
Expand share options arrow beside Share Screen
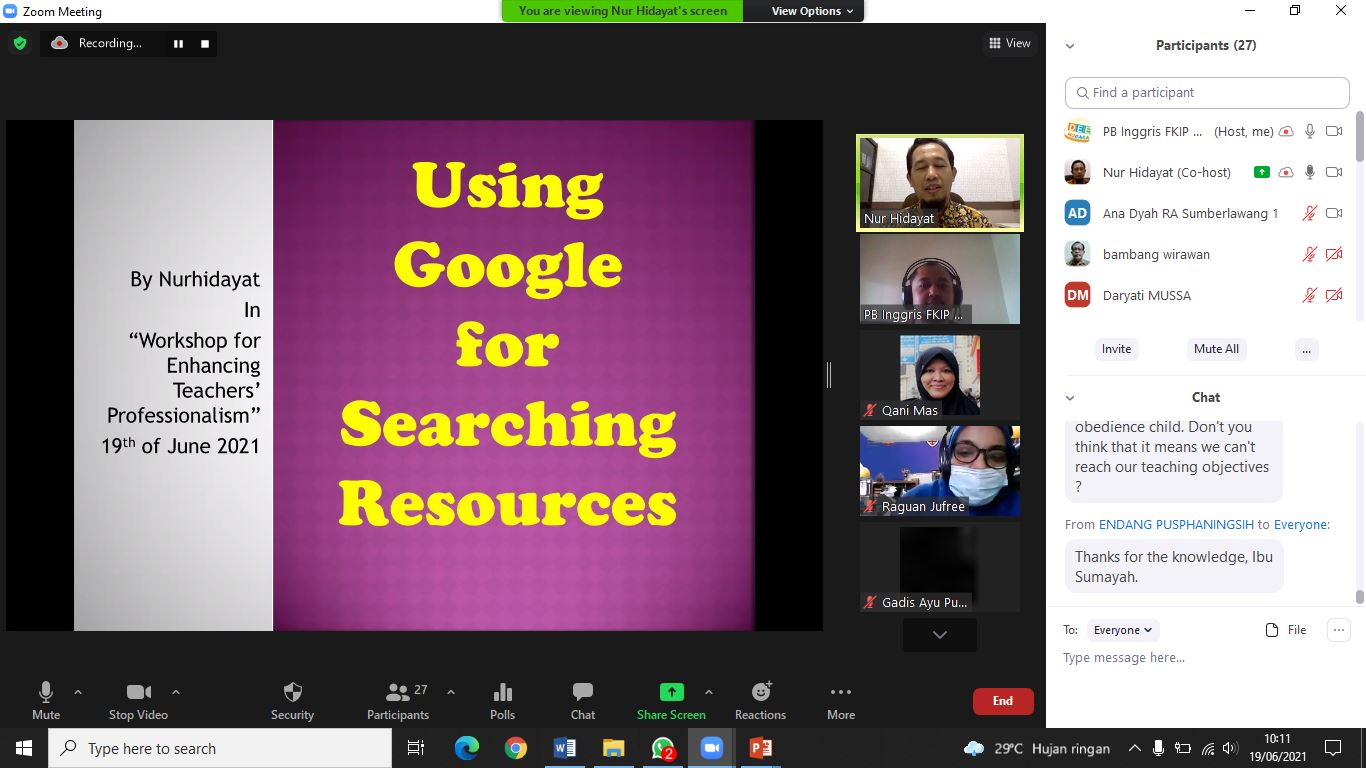point(709,692)
